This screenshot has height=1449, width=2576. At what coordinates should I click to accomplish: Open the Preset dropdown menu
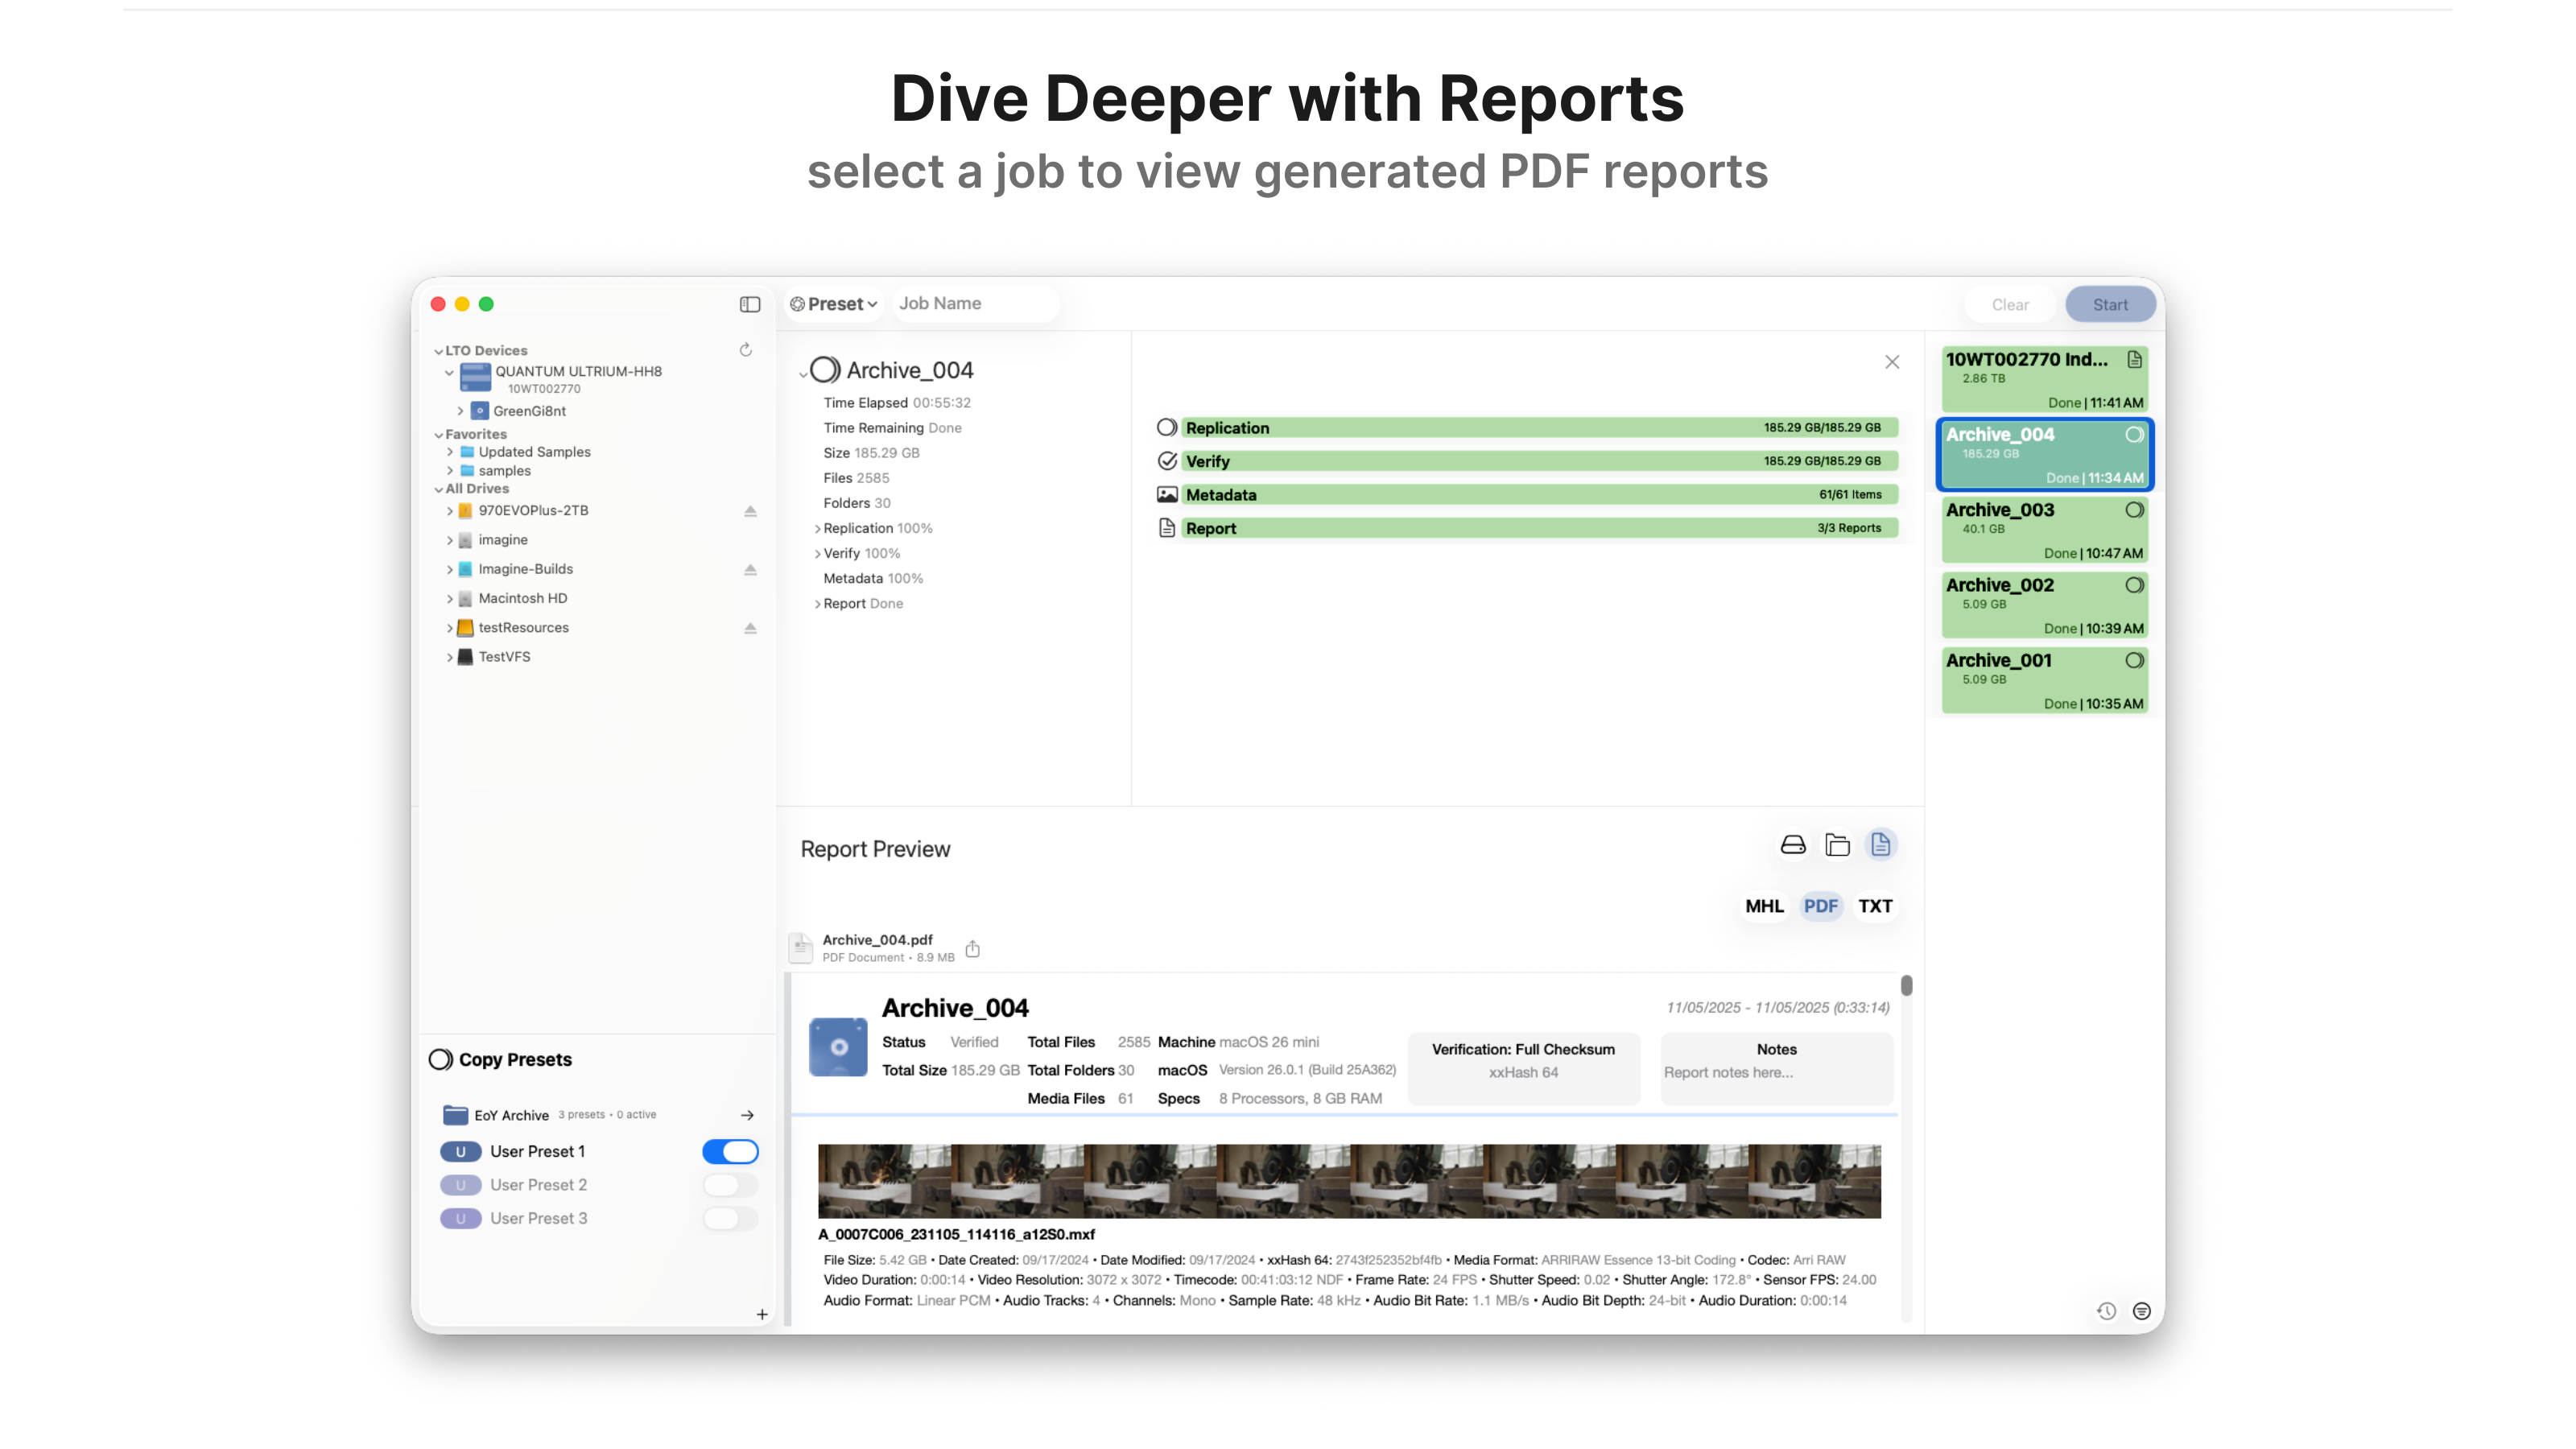click(x=834, y=304)
